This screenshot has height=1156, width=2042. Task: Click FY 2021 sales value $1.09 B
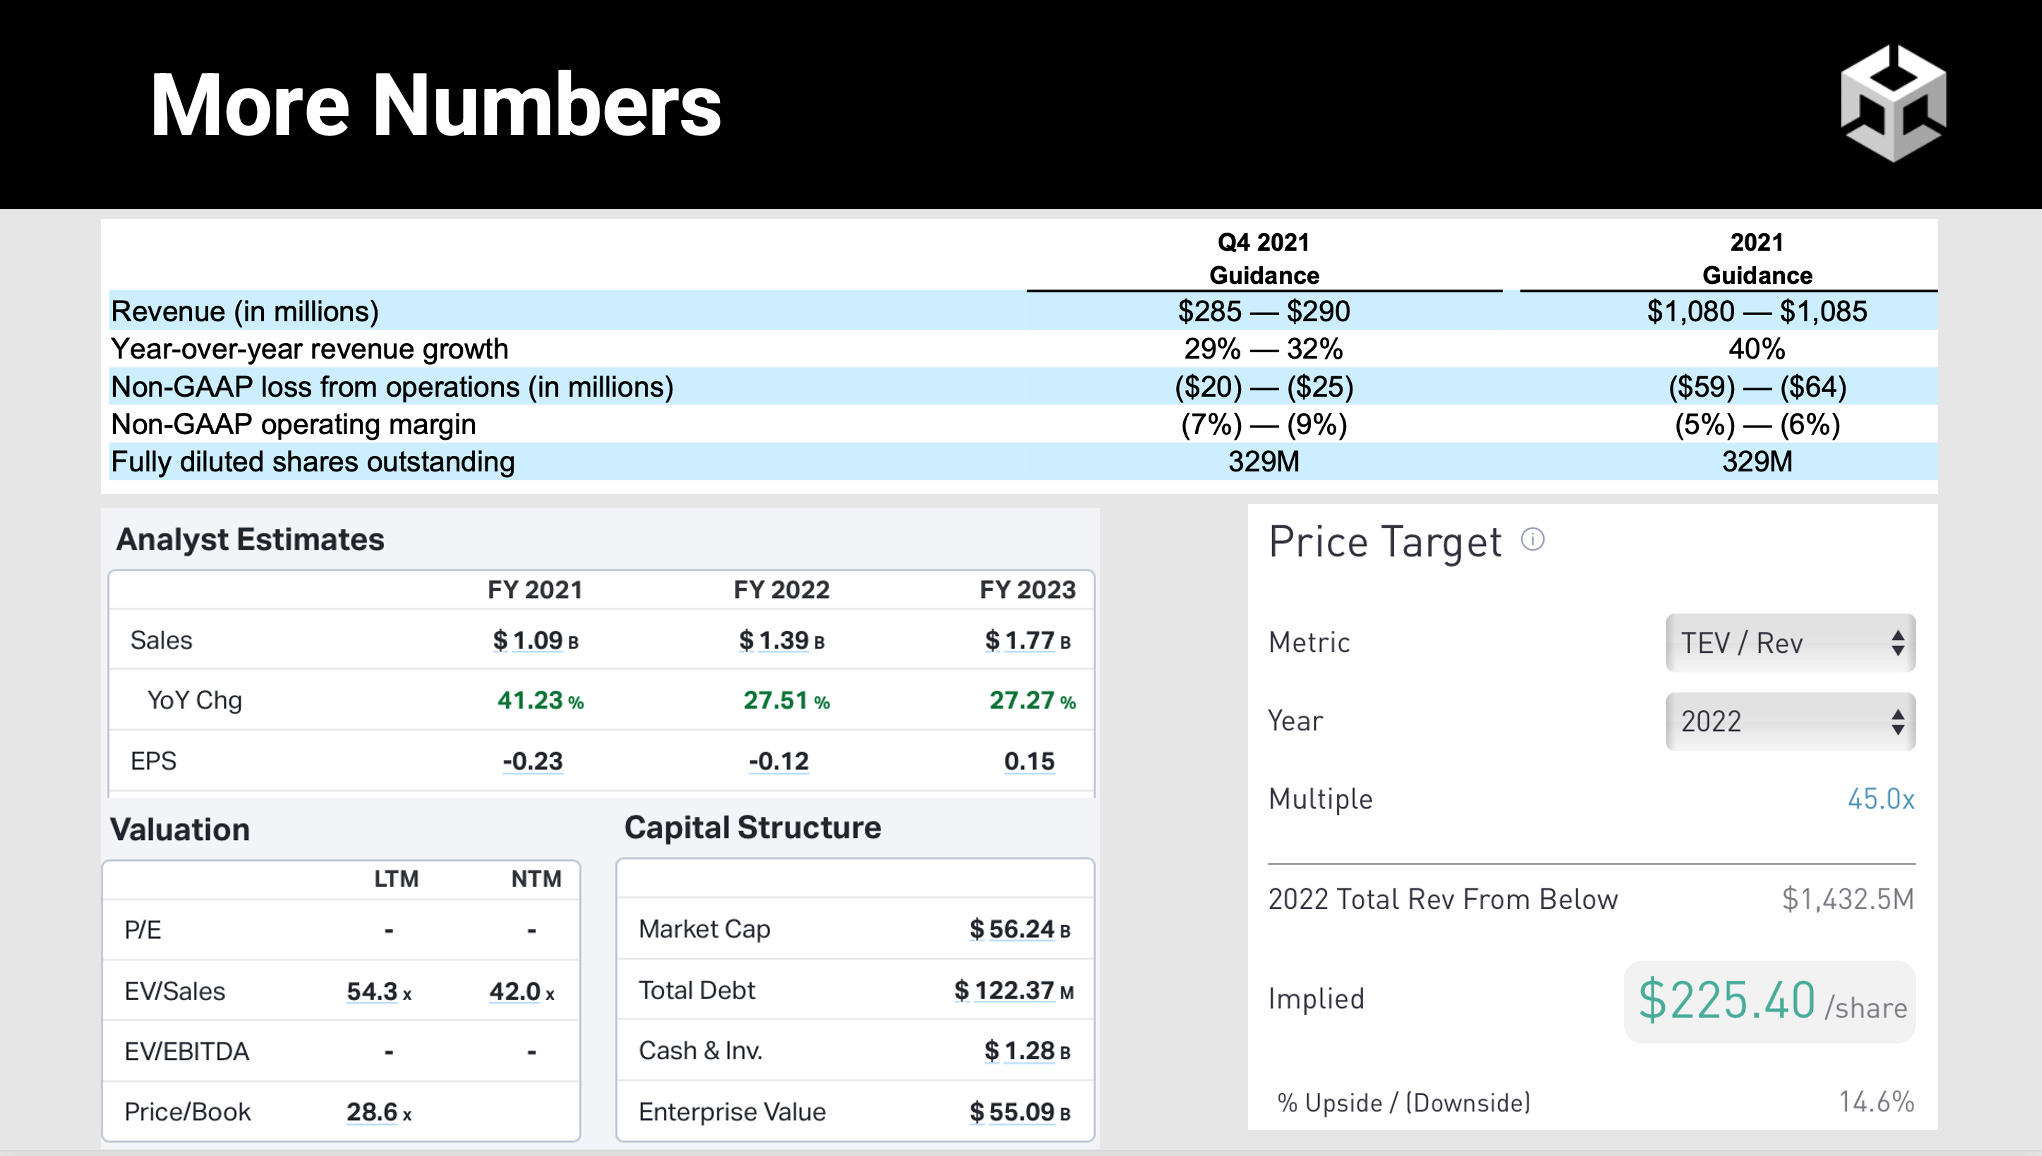(535, 641)
